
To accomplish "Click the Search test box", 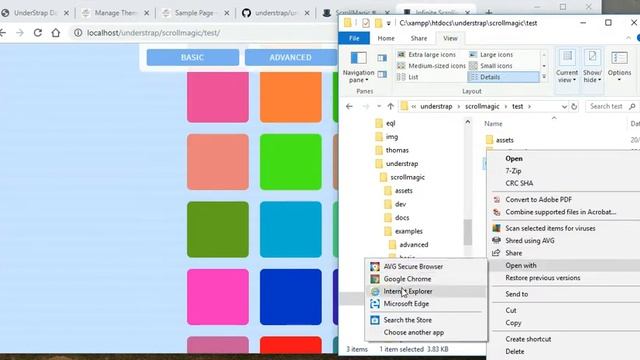I will (x=611, y=106).
